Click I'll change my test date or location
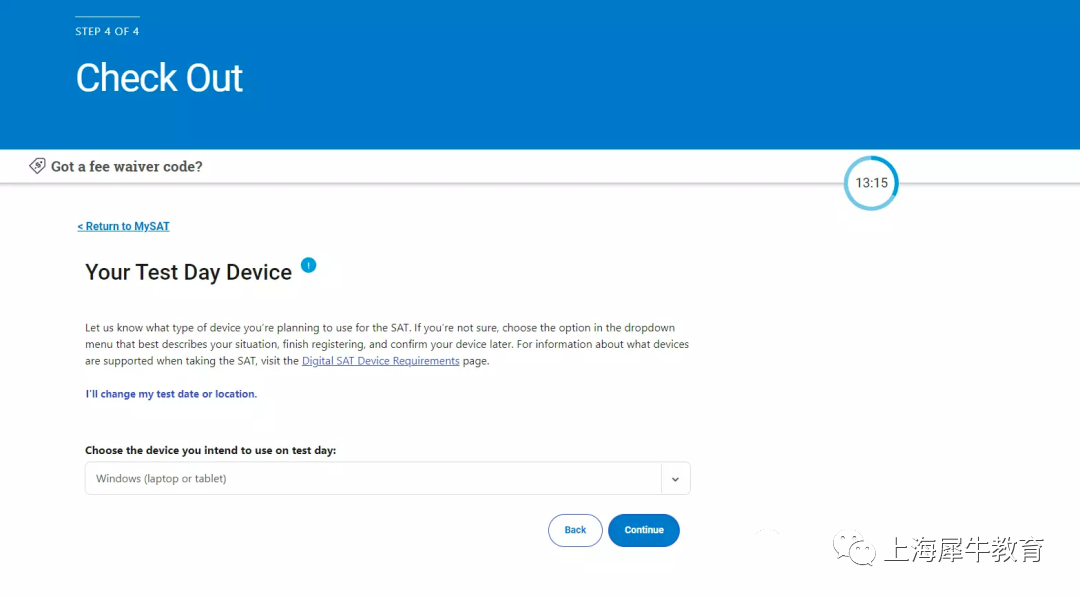Viewport: 1080px width, 598px height. tap(171, 394)
